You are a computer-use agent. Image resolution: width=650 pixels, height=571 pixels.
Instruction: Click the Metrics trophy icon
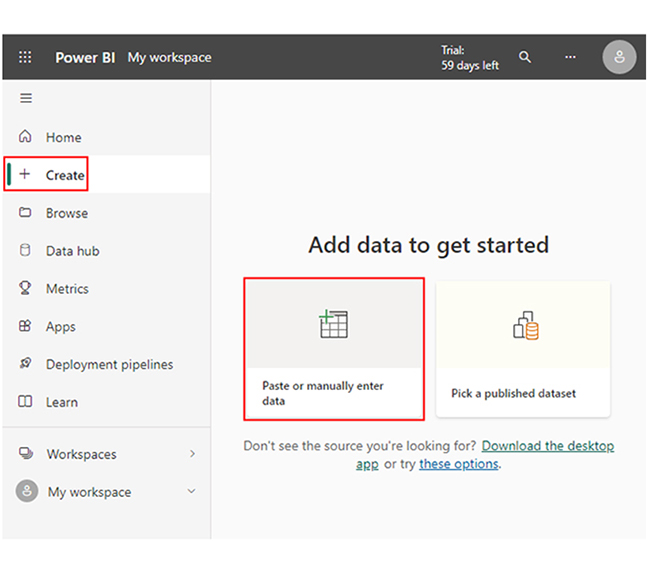point(25,288)
